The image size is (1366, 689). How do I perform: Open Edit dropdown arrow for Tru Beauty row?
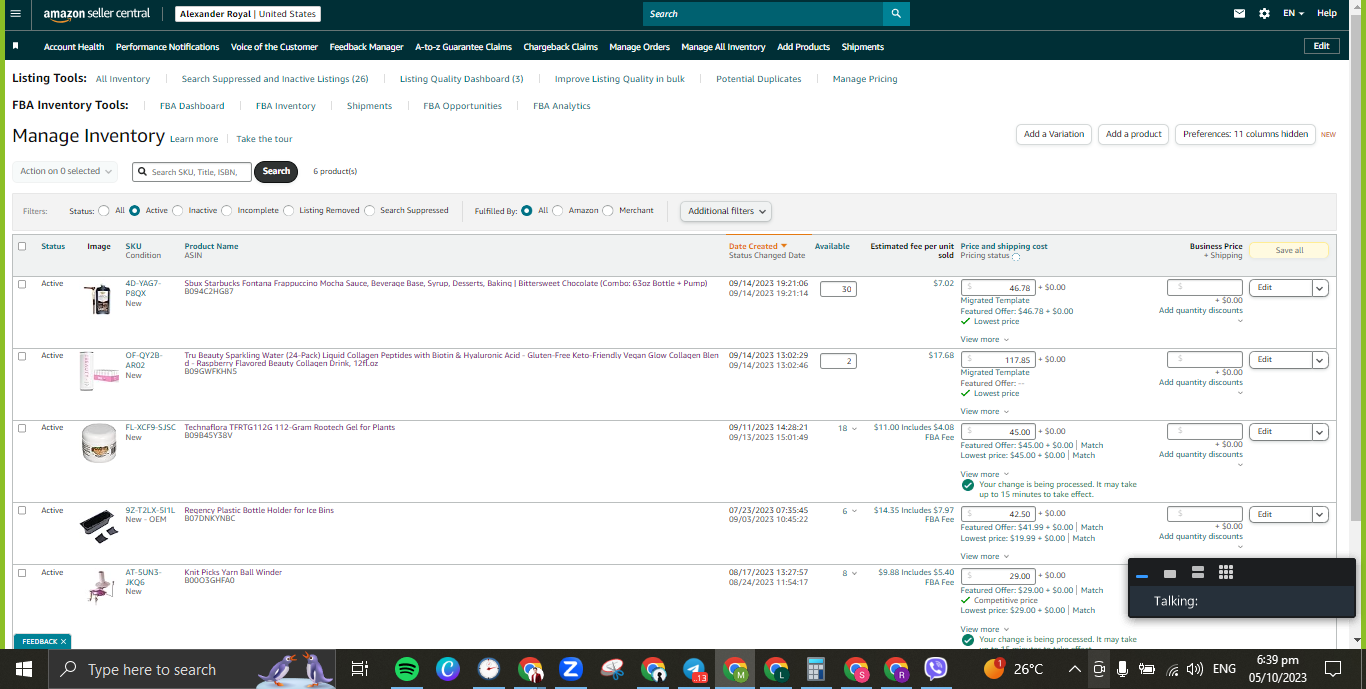[1320, 360]
